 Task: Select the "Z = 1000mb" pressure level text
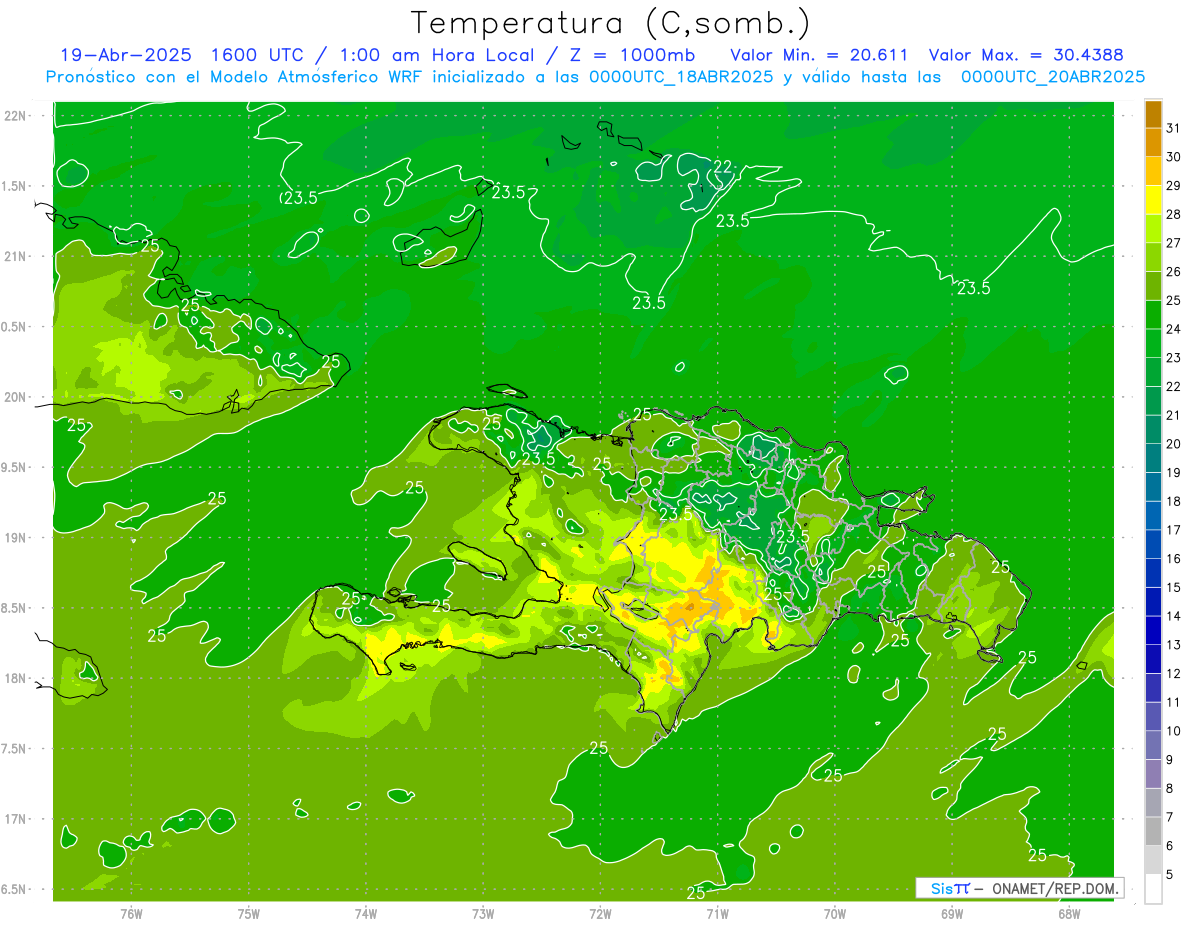tap(631, 55)
